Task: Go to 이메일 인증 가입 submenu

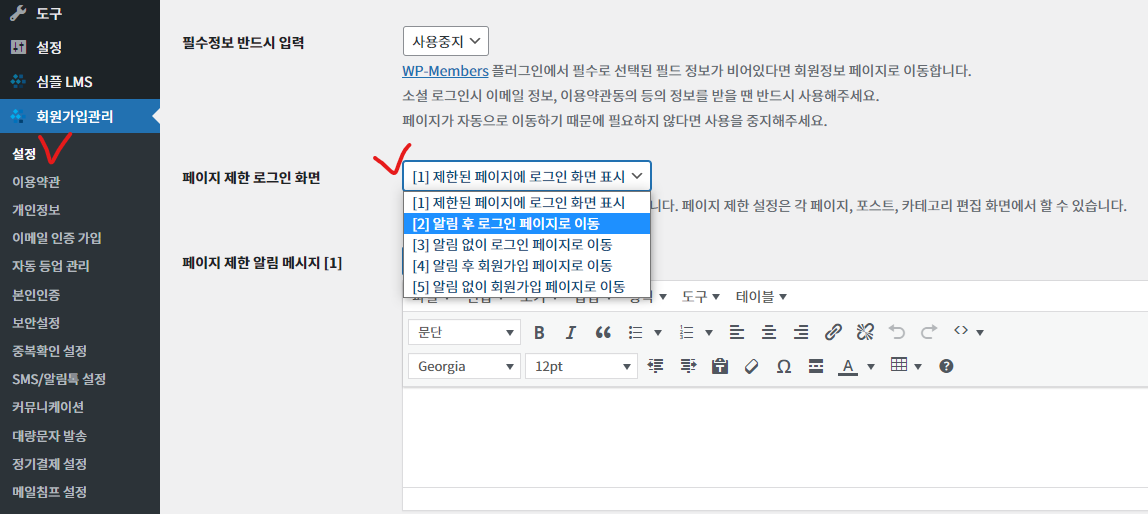Action: click(57, 238)
